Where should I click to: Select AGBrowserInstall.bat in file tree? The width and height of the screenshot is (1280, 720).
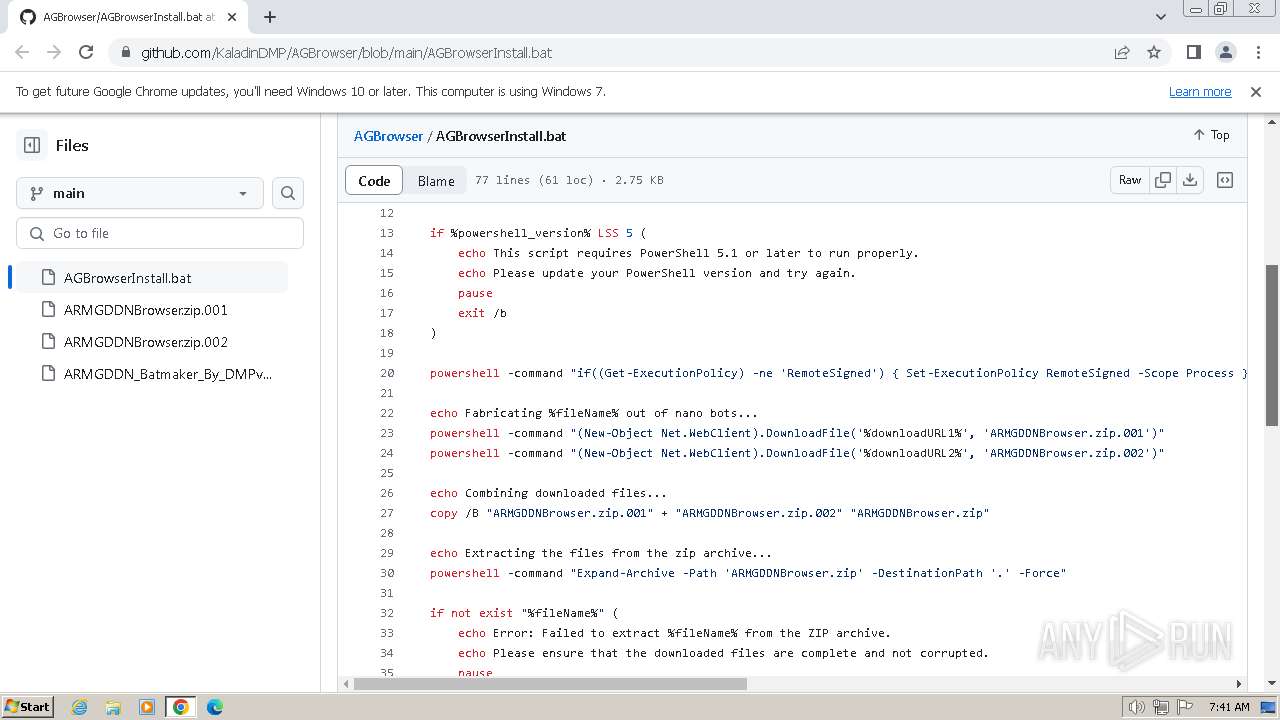click(151, 278)
